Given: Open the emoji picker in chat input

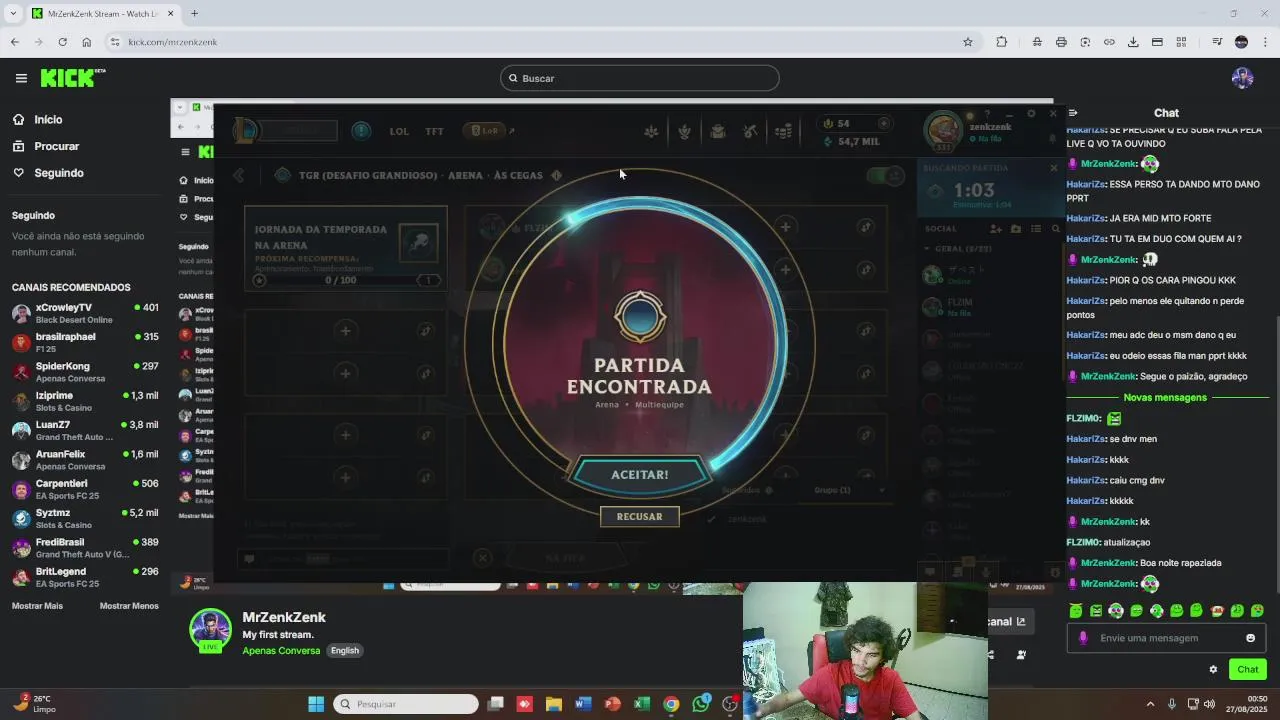Looking at the screenshot, I should [x=1250, y=638].
